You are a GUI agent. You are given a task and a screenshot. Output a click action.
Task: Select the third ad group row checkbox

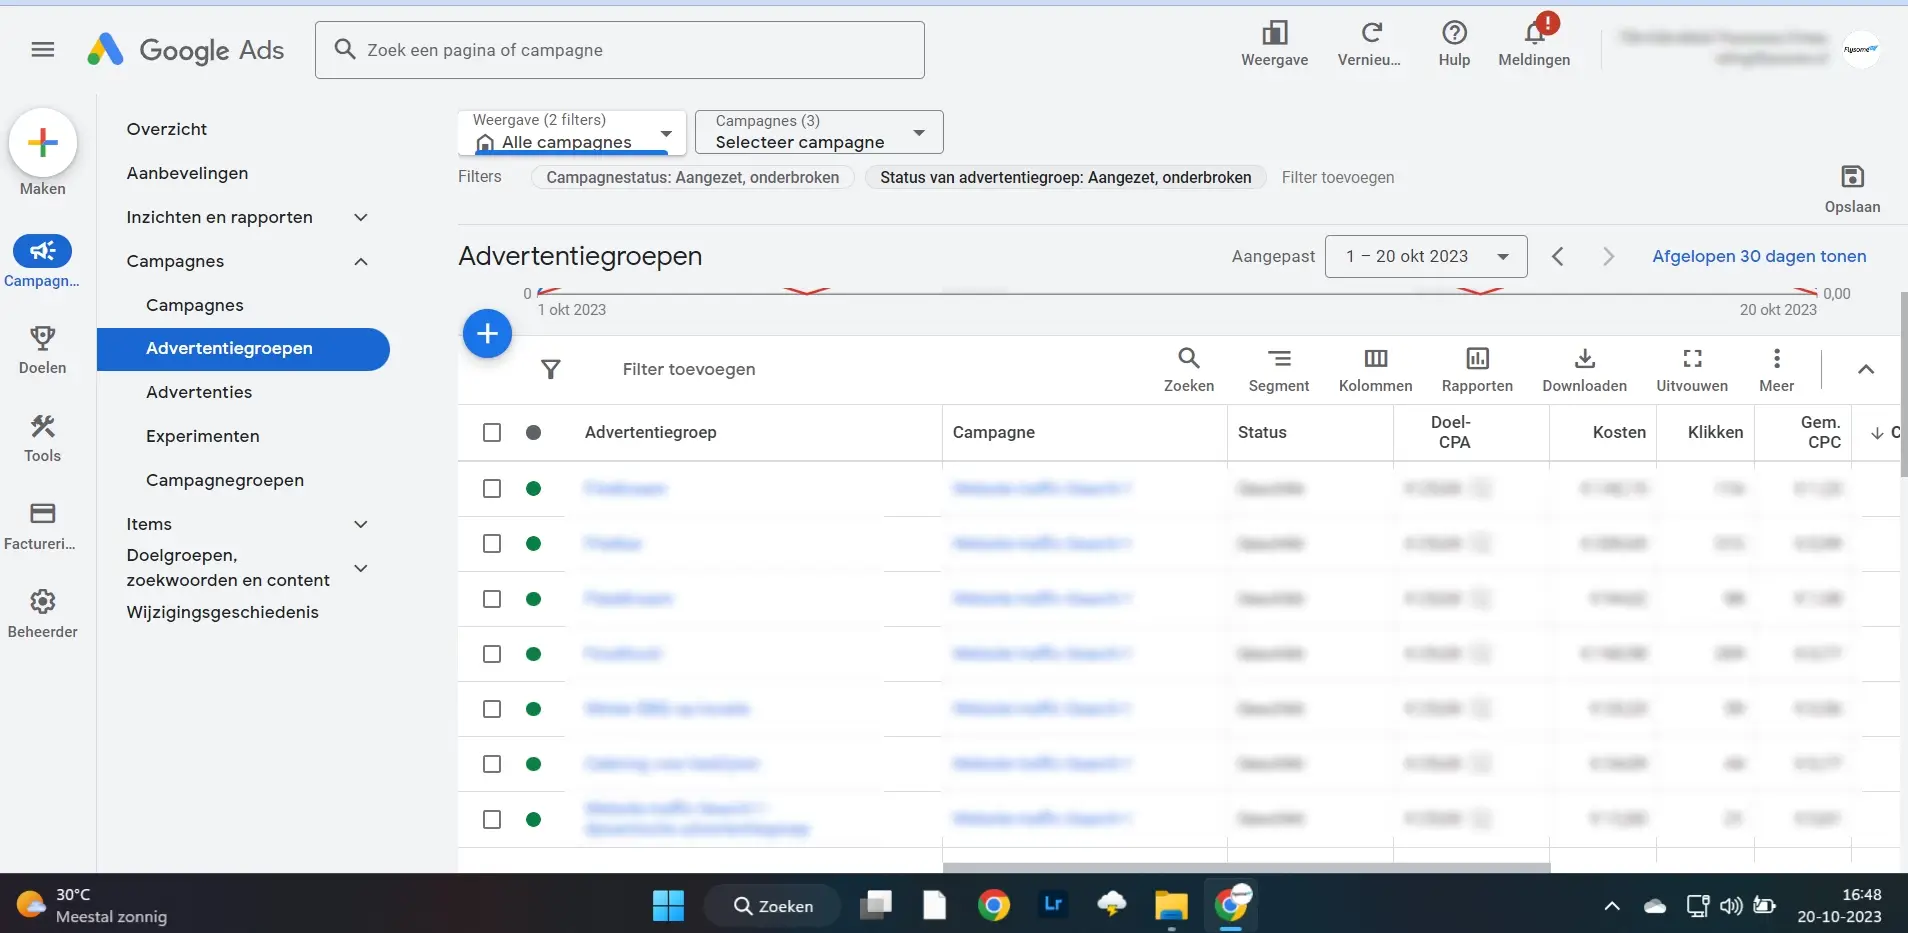coord(492,599)
